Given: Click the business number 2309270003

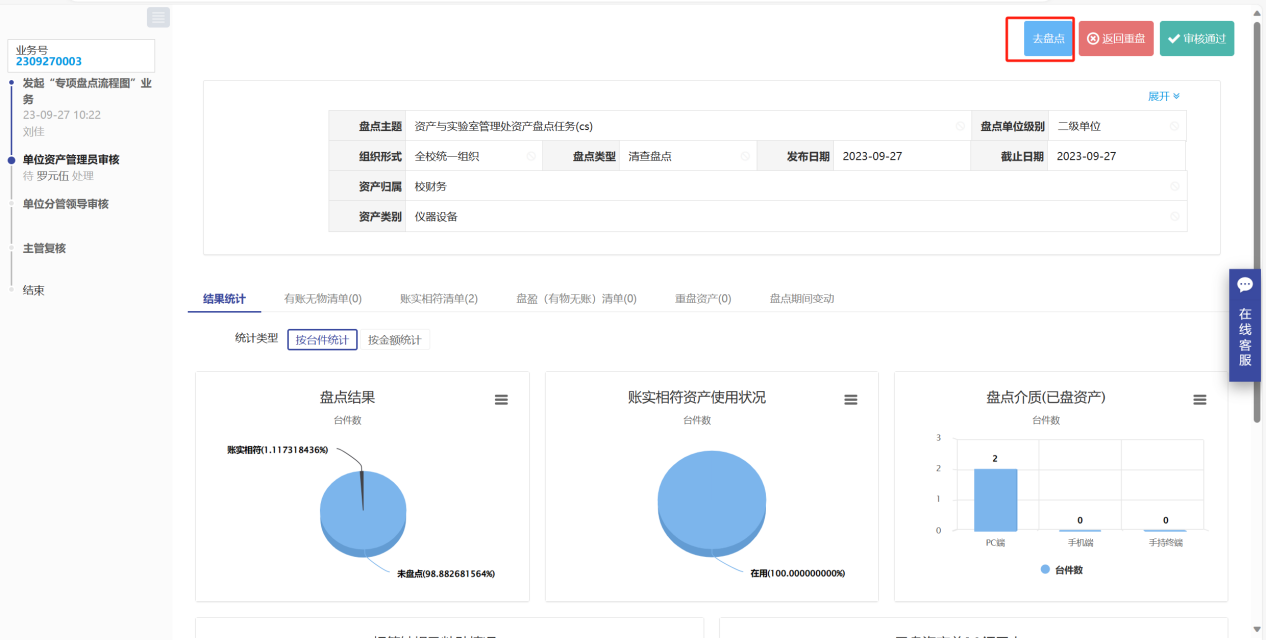Looking at the screenshot, I should [49, 62].
